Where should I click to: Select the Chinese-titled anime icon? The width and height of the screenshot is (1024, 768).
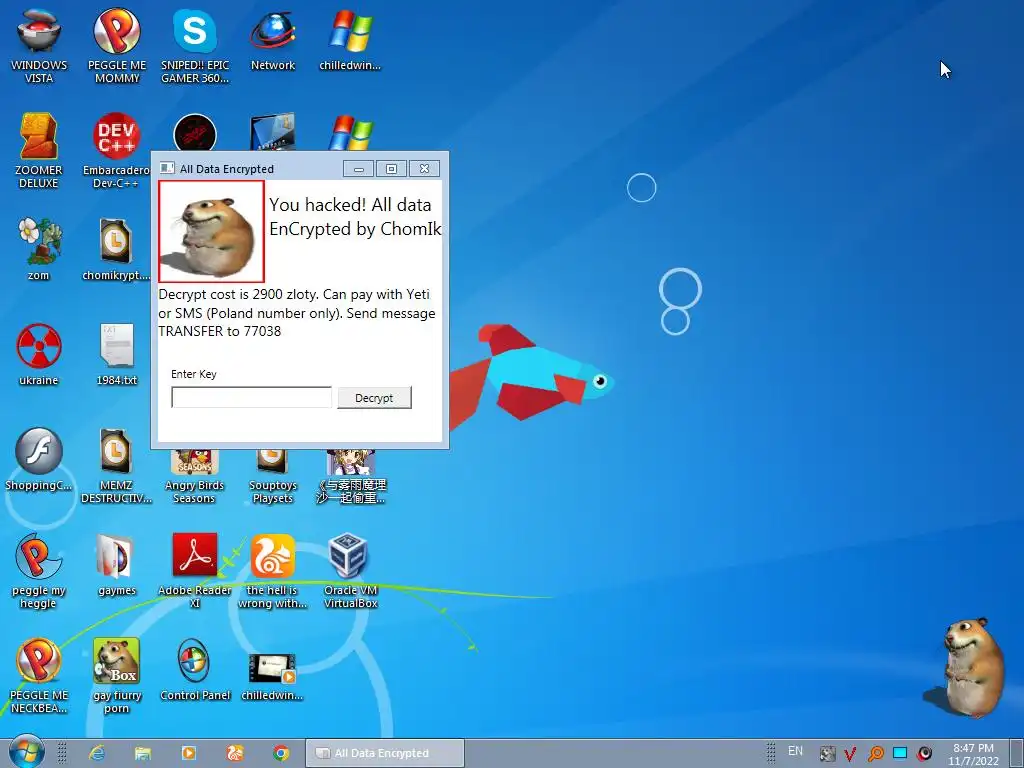click(351, 477)
